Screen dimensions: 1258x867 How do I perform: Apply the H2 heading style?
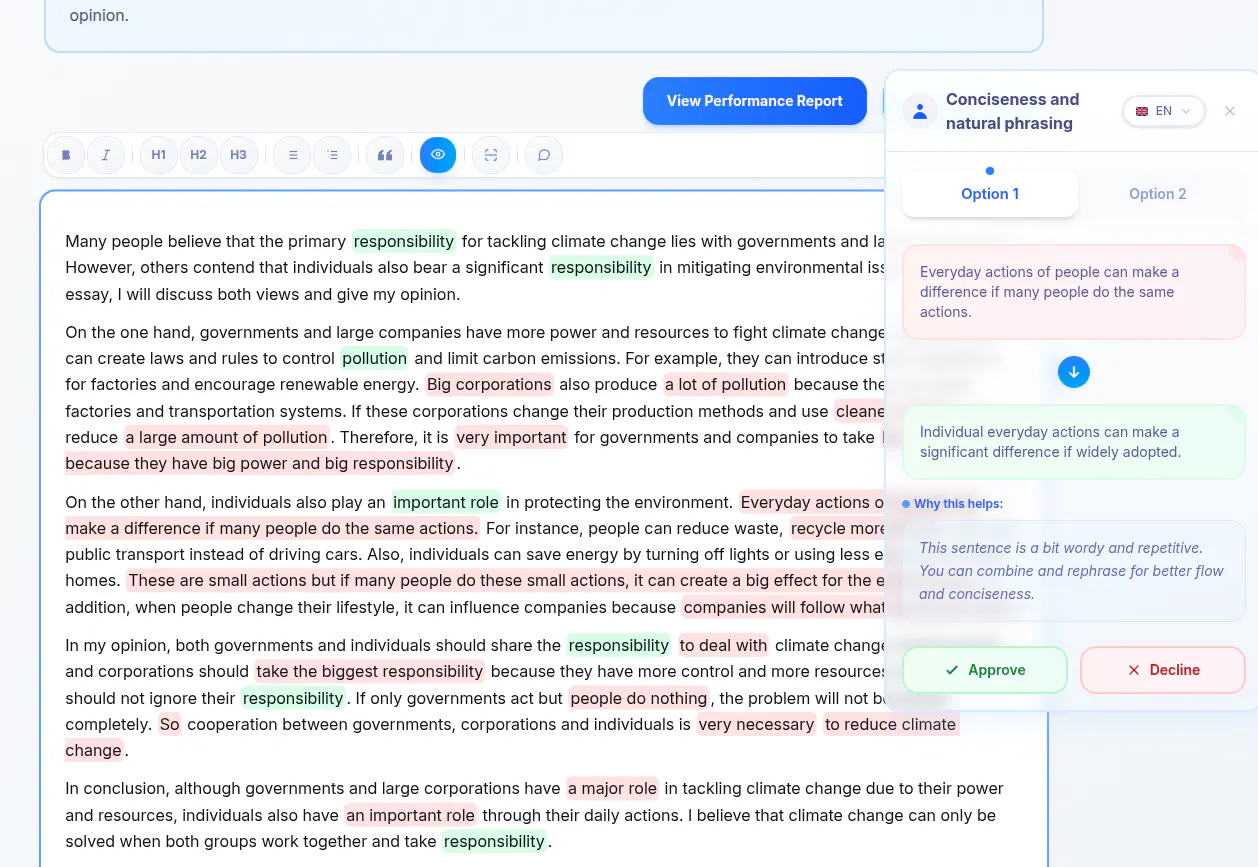tap(198, 155)
